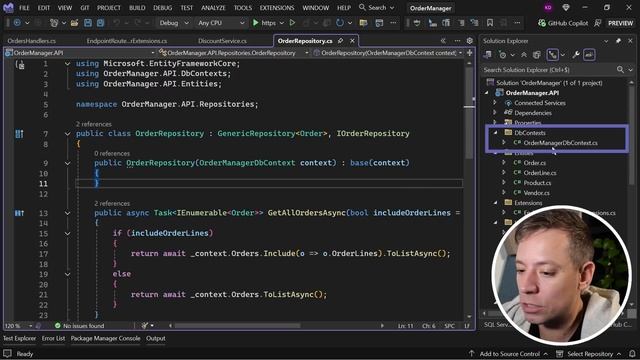The height and width of the screenshot is (360, 640).
Task: Collapse the DbContexts folder
Action: [x=496, y=133]
